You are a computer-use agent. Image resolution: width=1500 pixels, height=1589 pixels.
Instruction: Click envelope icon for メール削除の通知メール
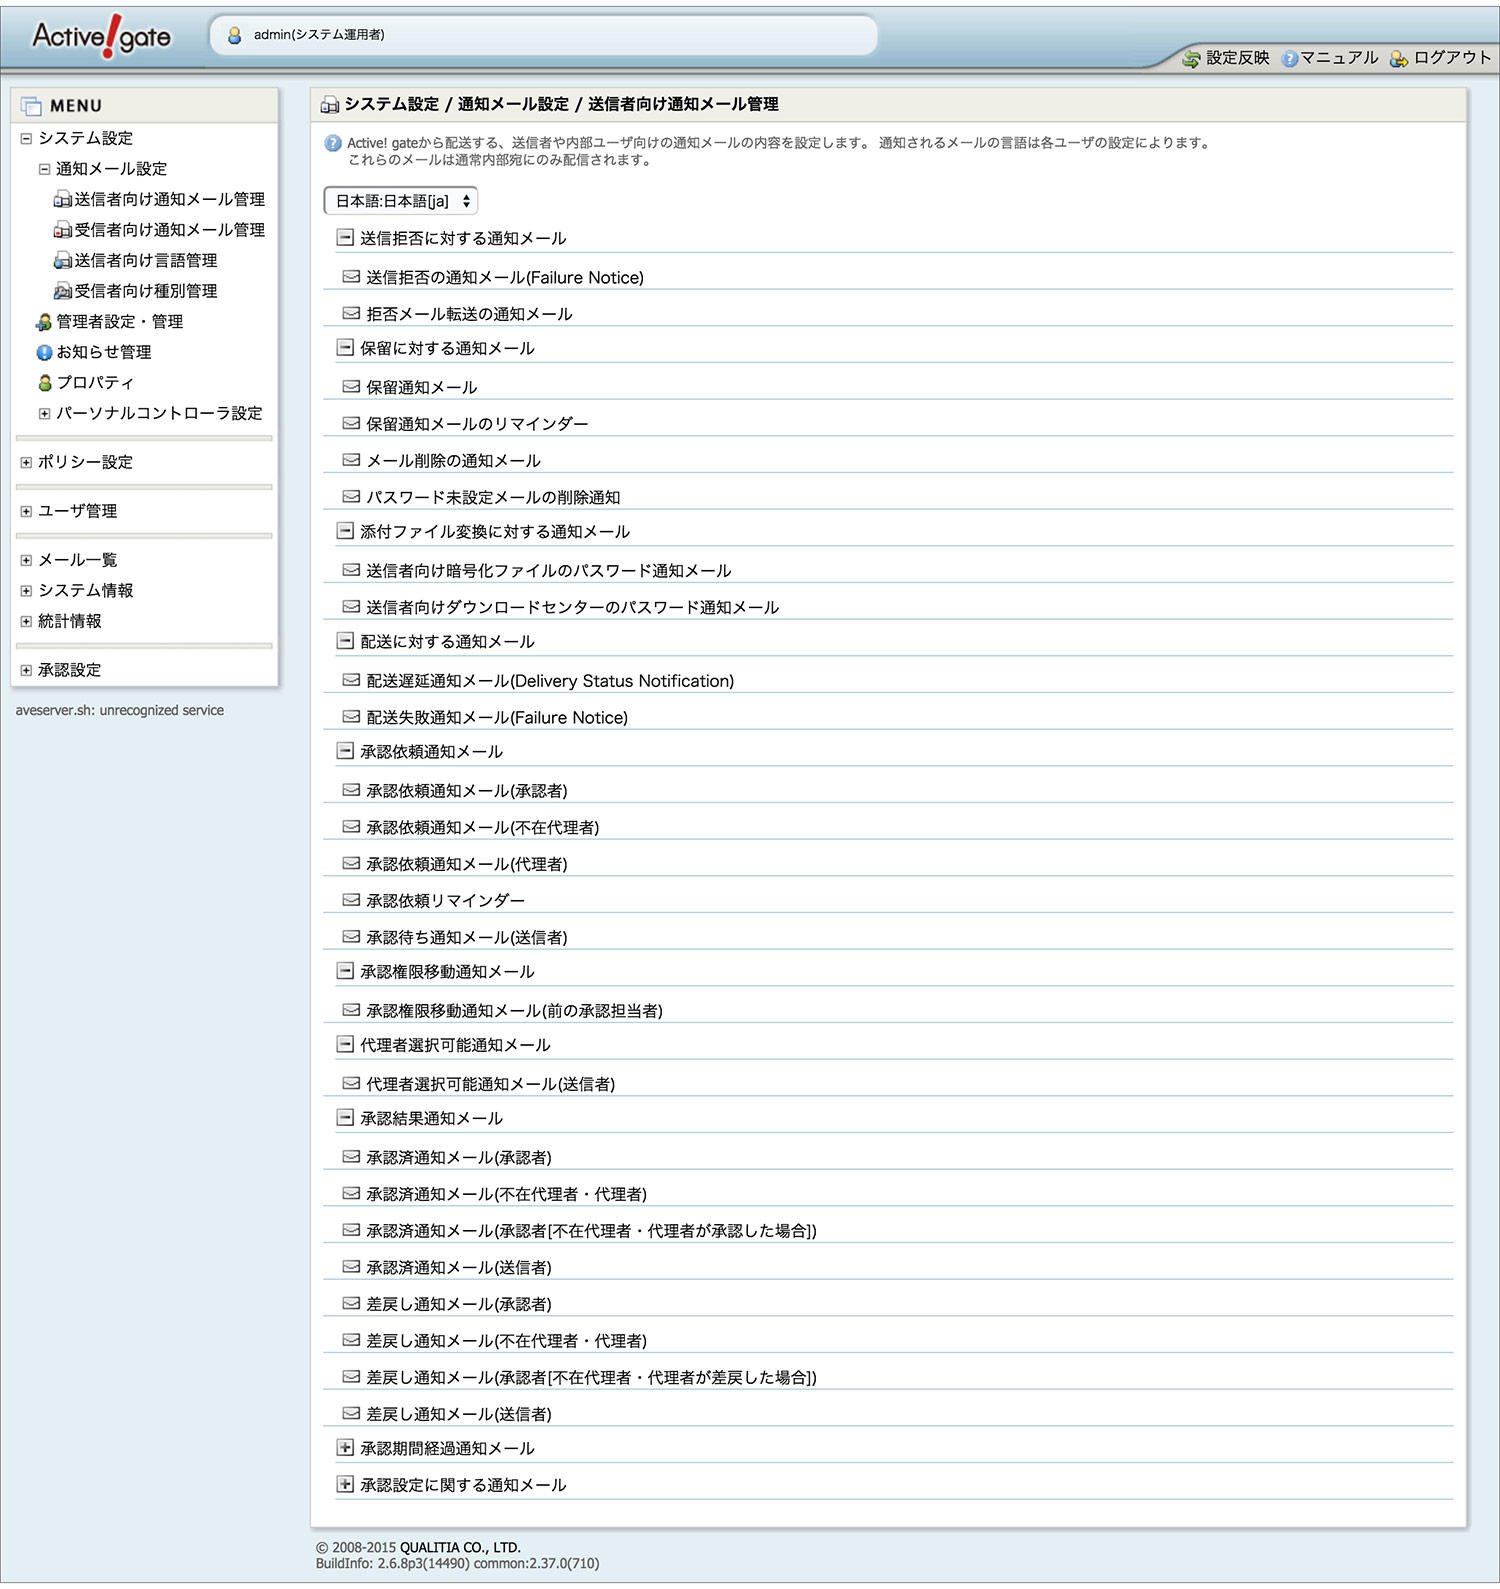351,460
